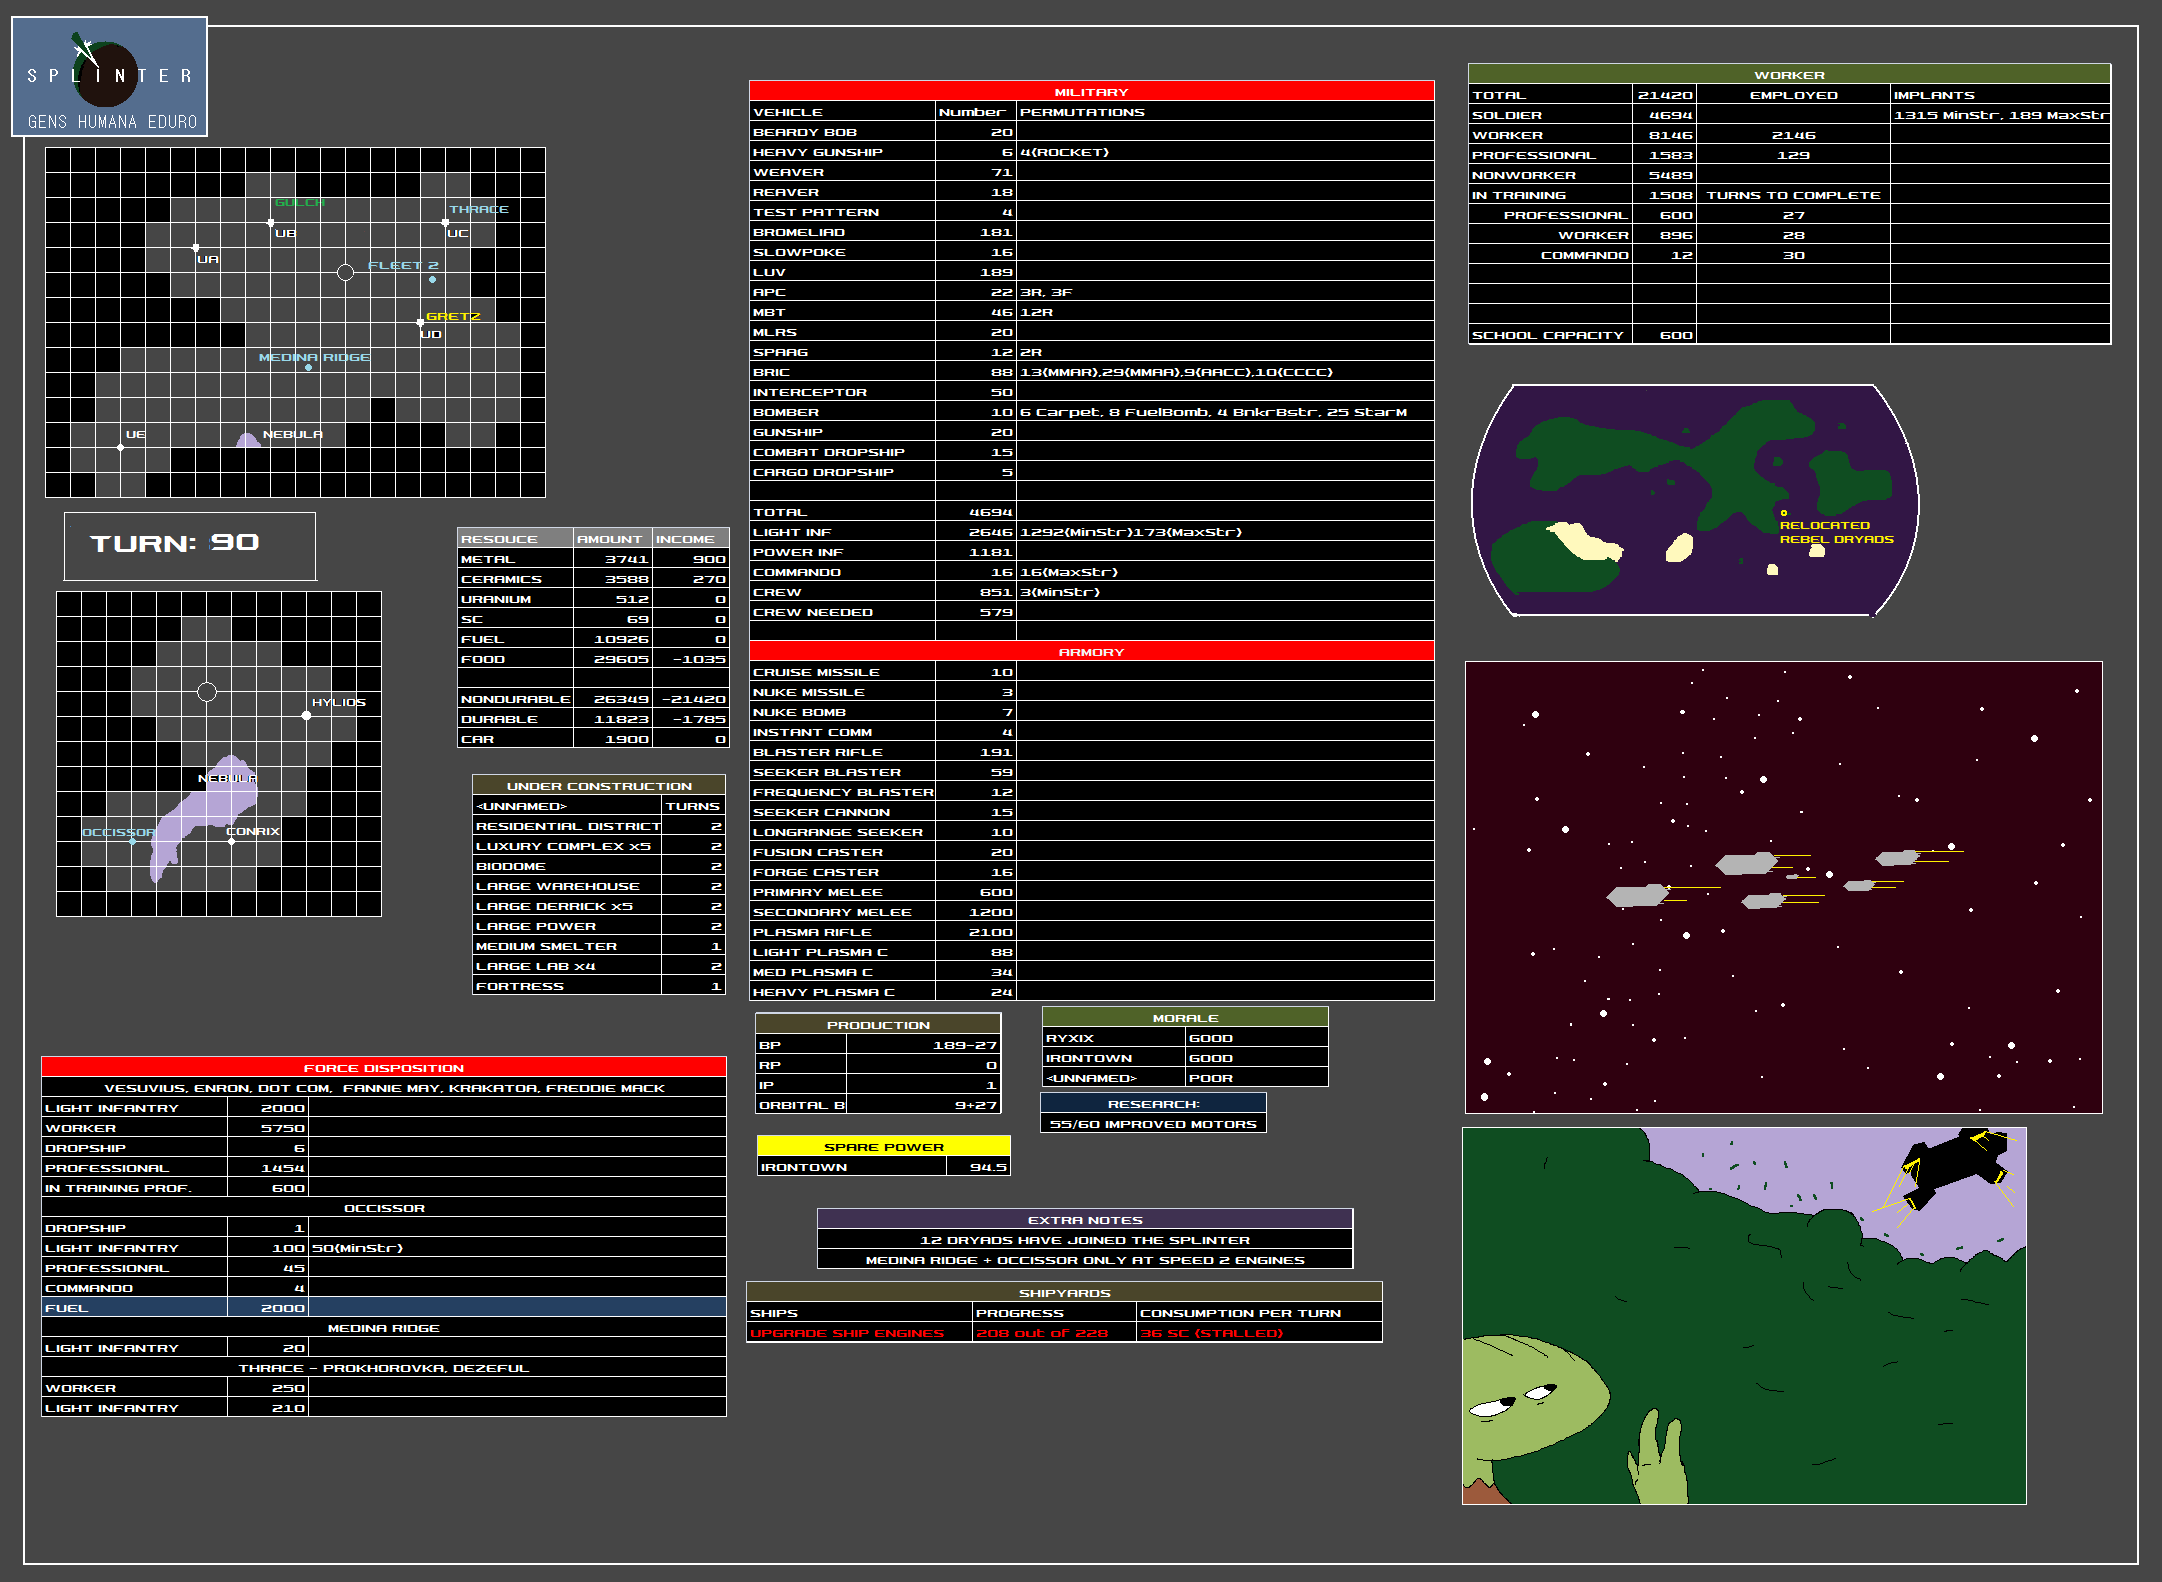
Task: Select the Thrace planet marker on map
Action: coord(445,222)
